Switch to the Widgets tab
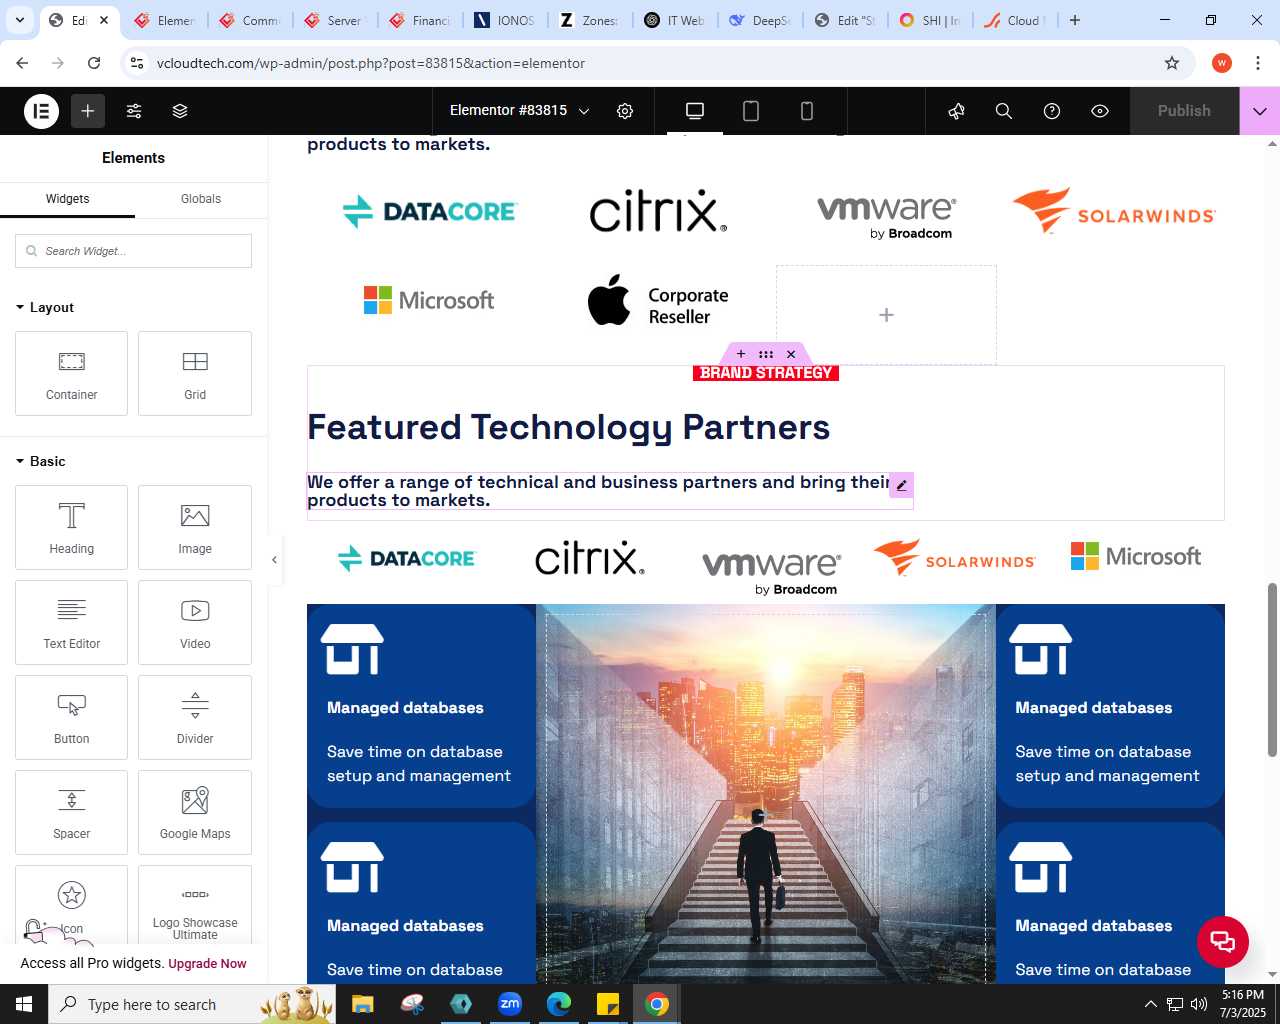Screen dimensions: 1280x1024 pyautogui.click(x=67, y=199)
